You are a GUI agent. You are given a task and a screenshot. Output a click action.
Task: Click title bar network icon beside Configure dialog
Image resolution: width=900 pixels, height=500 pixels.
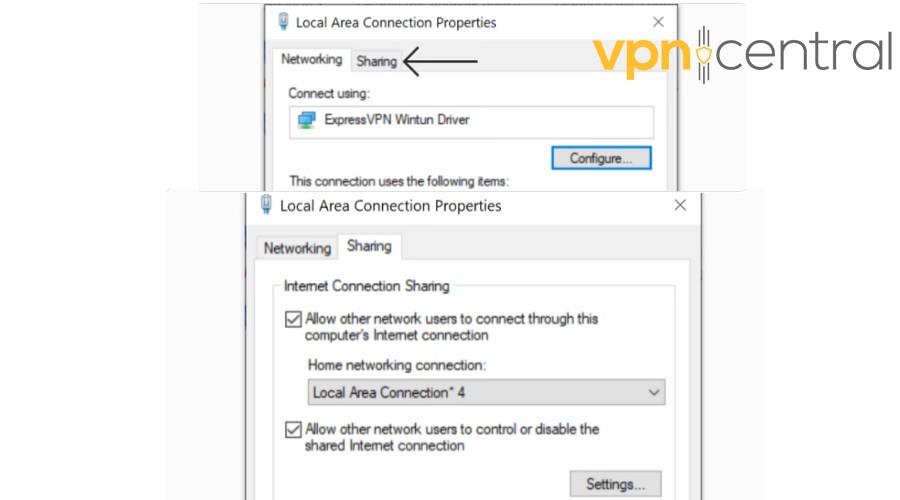pyautogui.click(x=283, y=22)
